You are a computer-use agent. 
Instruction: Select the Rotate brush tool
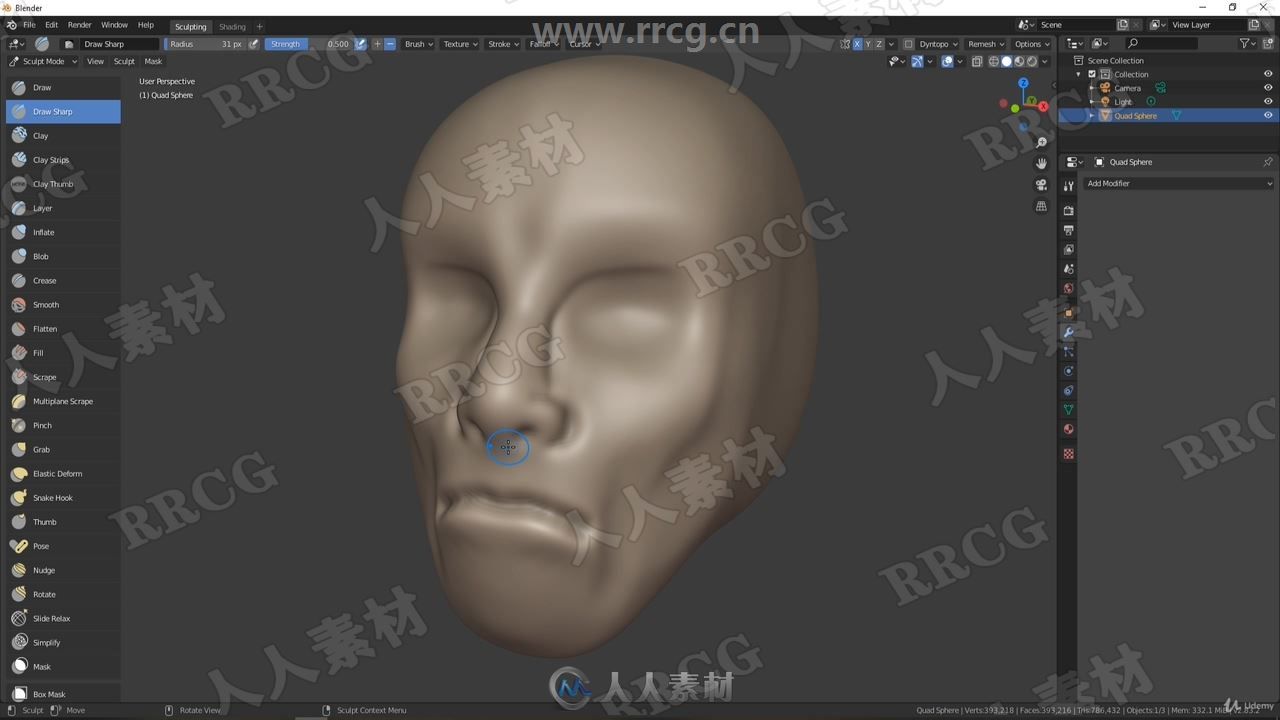coord(63,594)
